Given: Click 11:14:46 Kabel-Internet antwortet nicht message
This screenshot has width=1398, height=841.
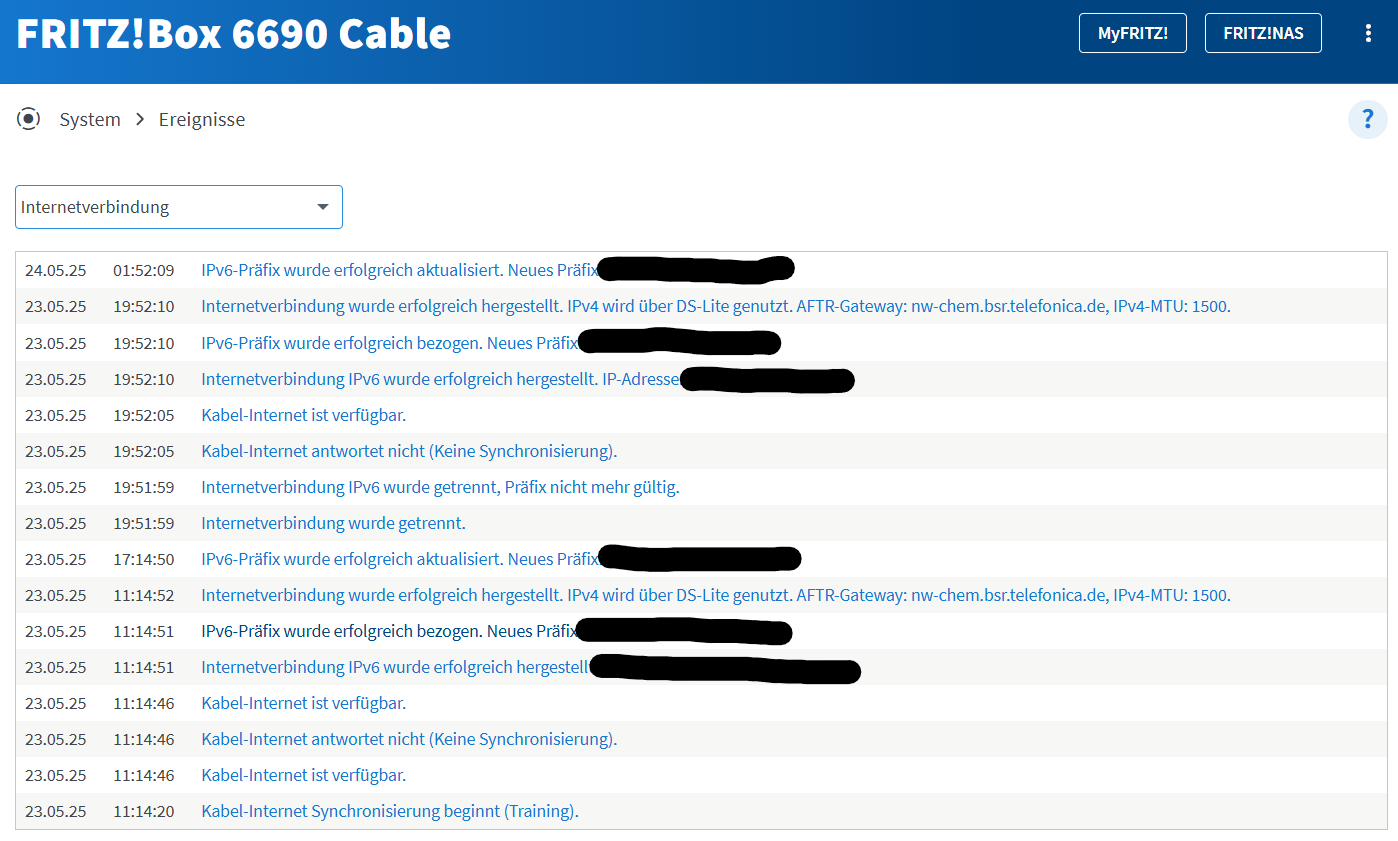Looking at the screenshot, I should click(409, 739).
